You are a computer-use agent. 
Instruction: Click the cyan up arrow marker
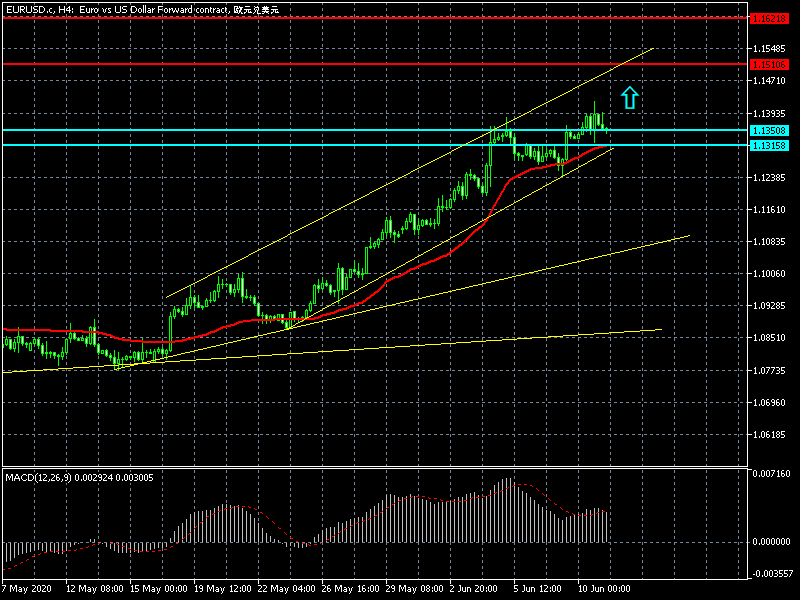629,97
